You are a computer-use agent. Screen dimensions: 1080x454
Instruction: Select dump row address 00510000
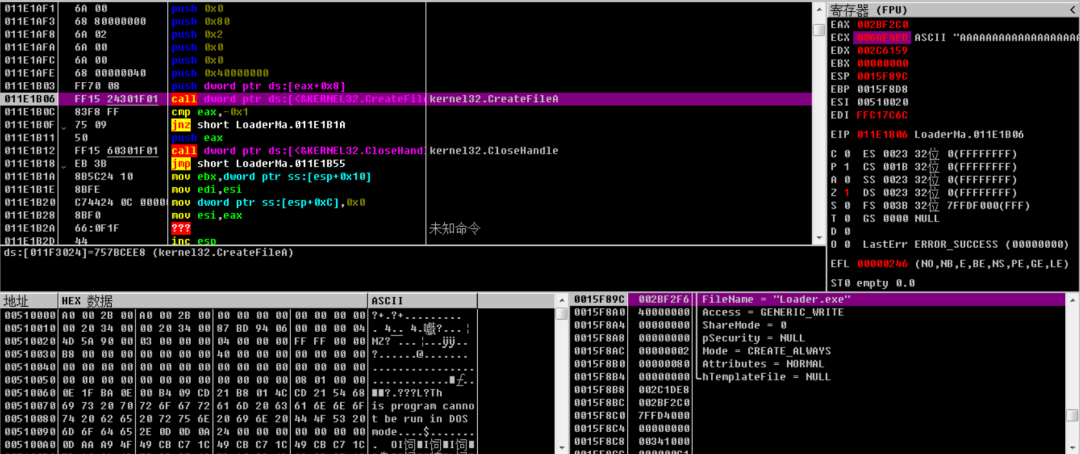[x=28, y=315]
